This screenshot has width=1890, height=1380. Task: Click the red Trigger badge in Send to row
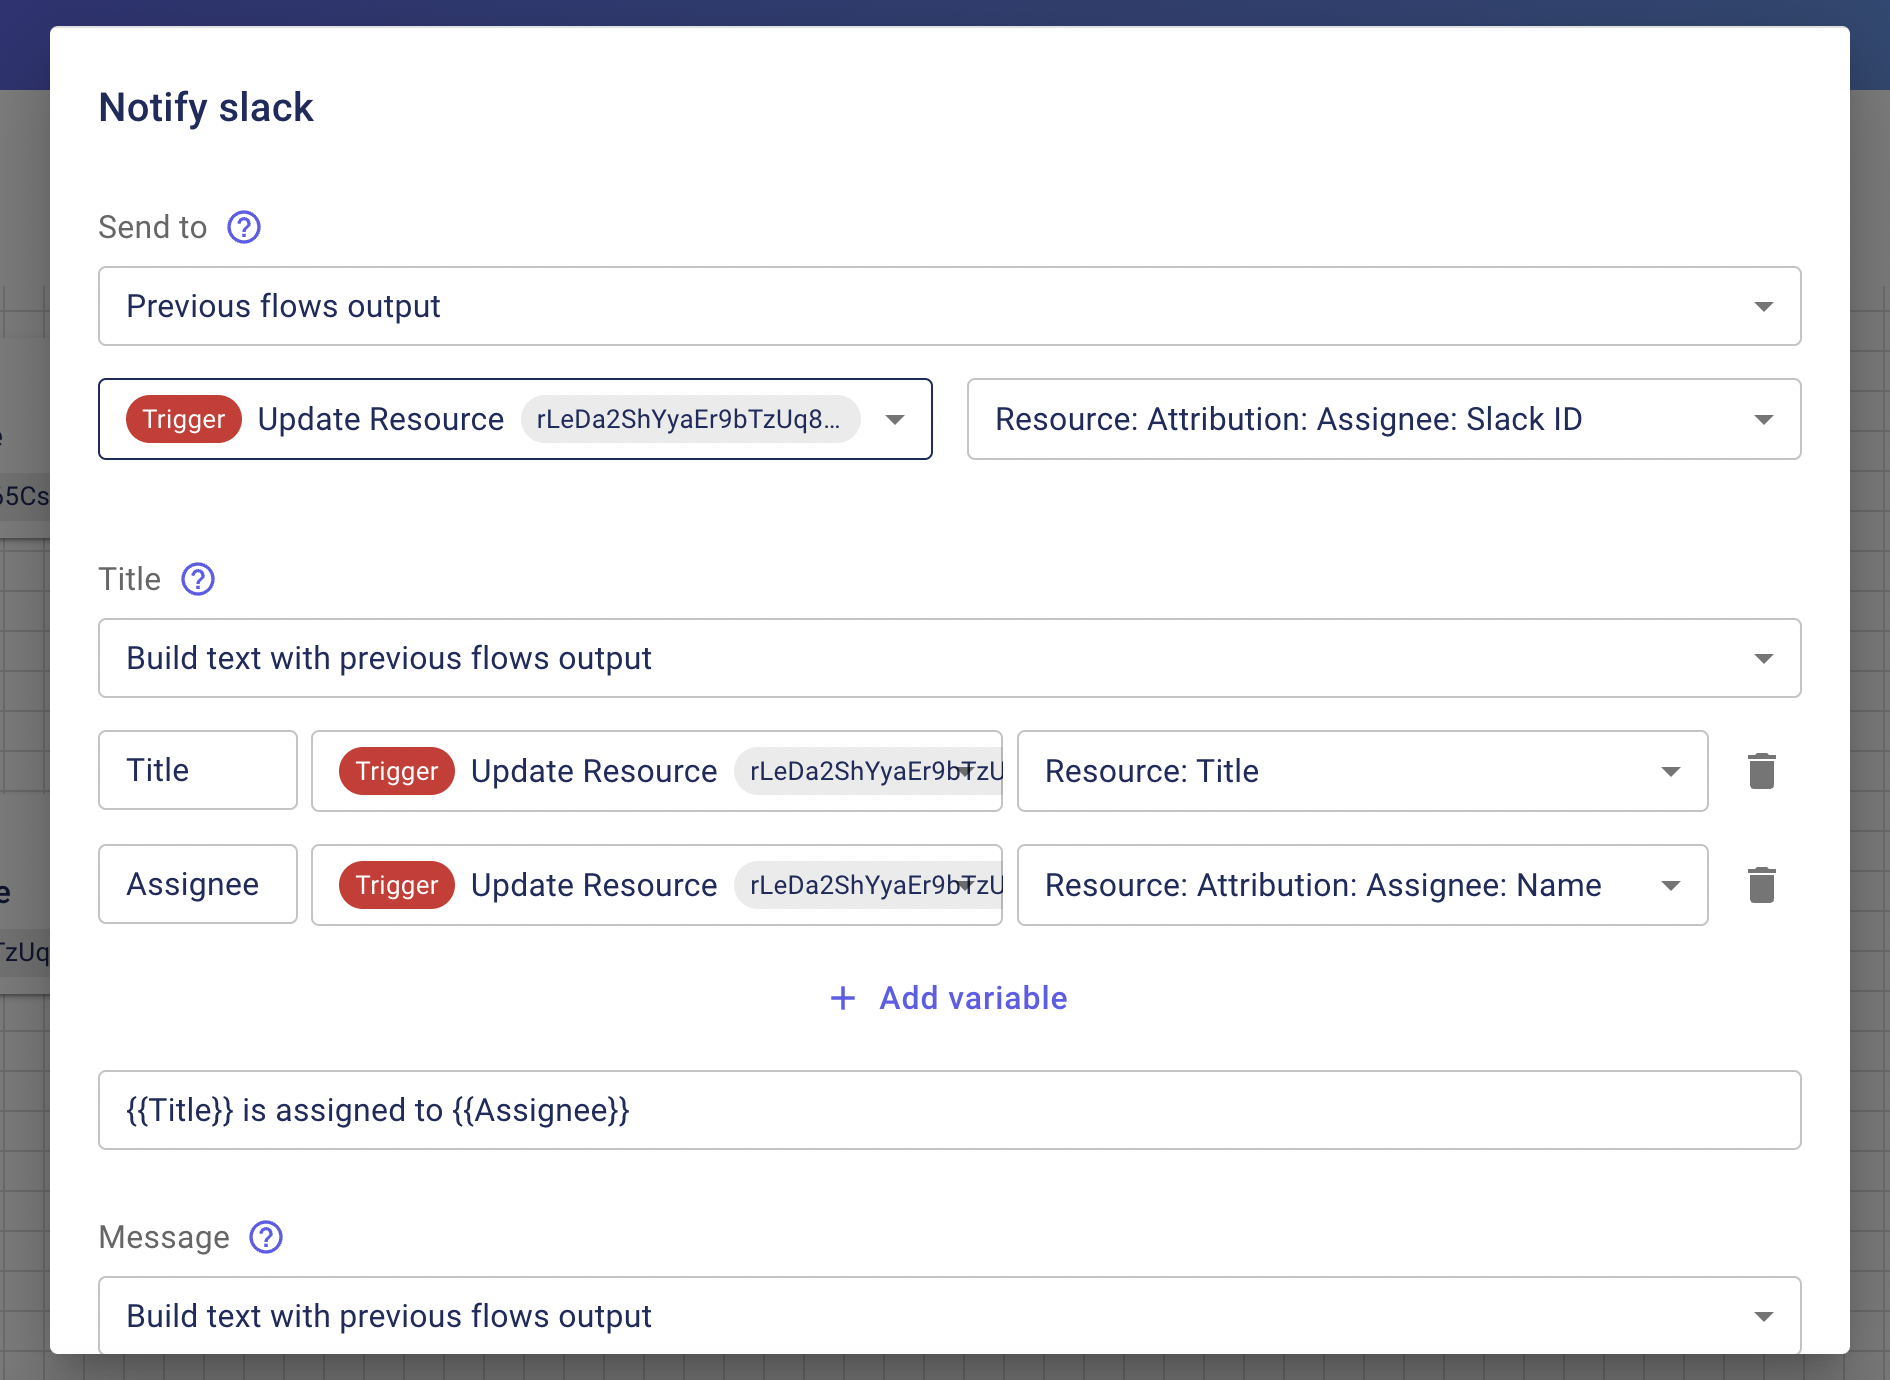coord(184,419)
